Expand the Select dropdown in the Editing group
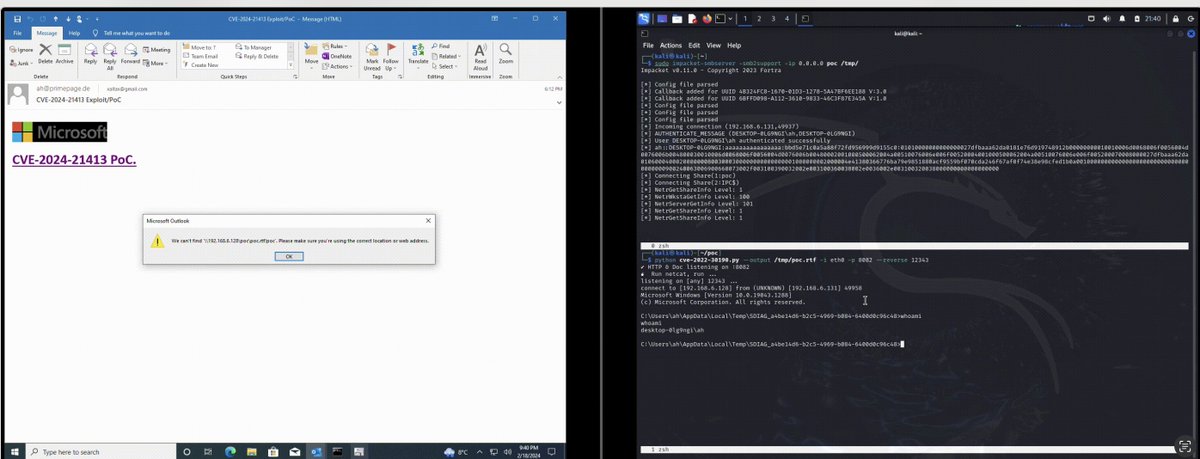Image resolution: width=1200 pixels, height=459 pixels. point(444,66)
